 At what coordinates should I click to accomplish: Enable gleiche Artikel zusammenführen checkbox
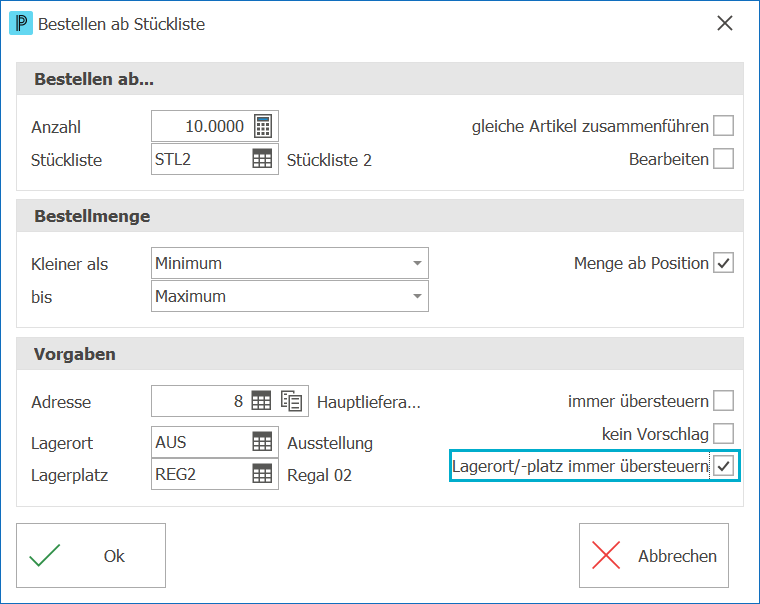coord(723,126)
